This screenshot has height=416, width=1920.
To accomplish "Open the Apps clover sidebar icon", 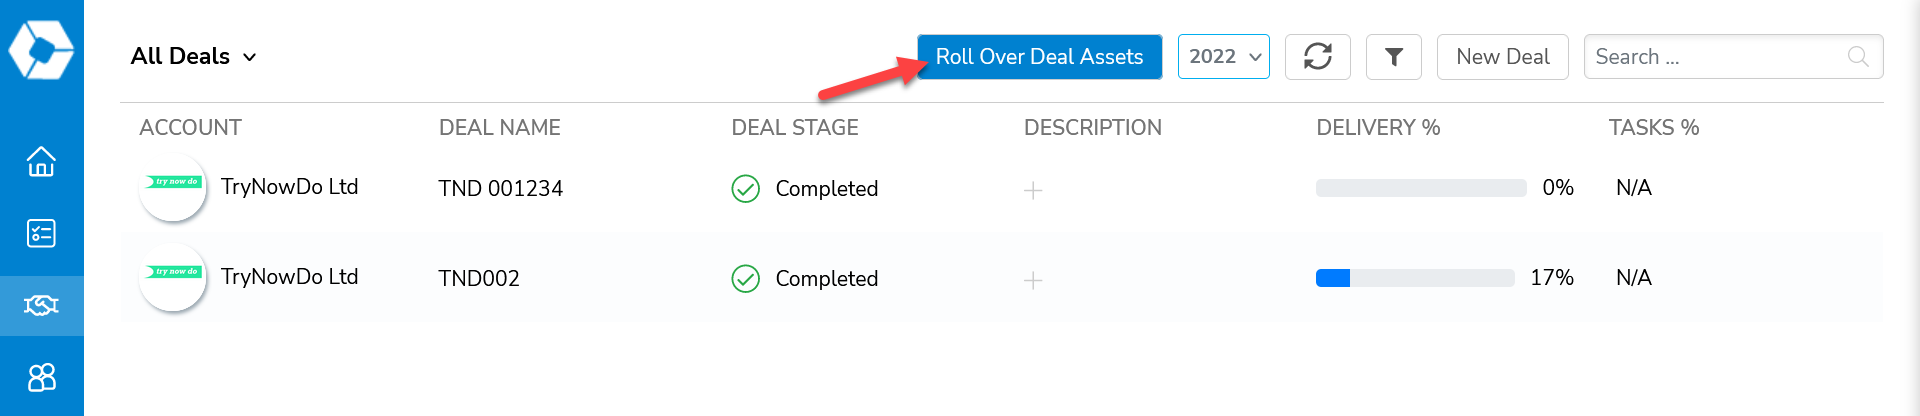I will coord(41,377).
